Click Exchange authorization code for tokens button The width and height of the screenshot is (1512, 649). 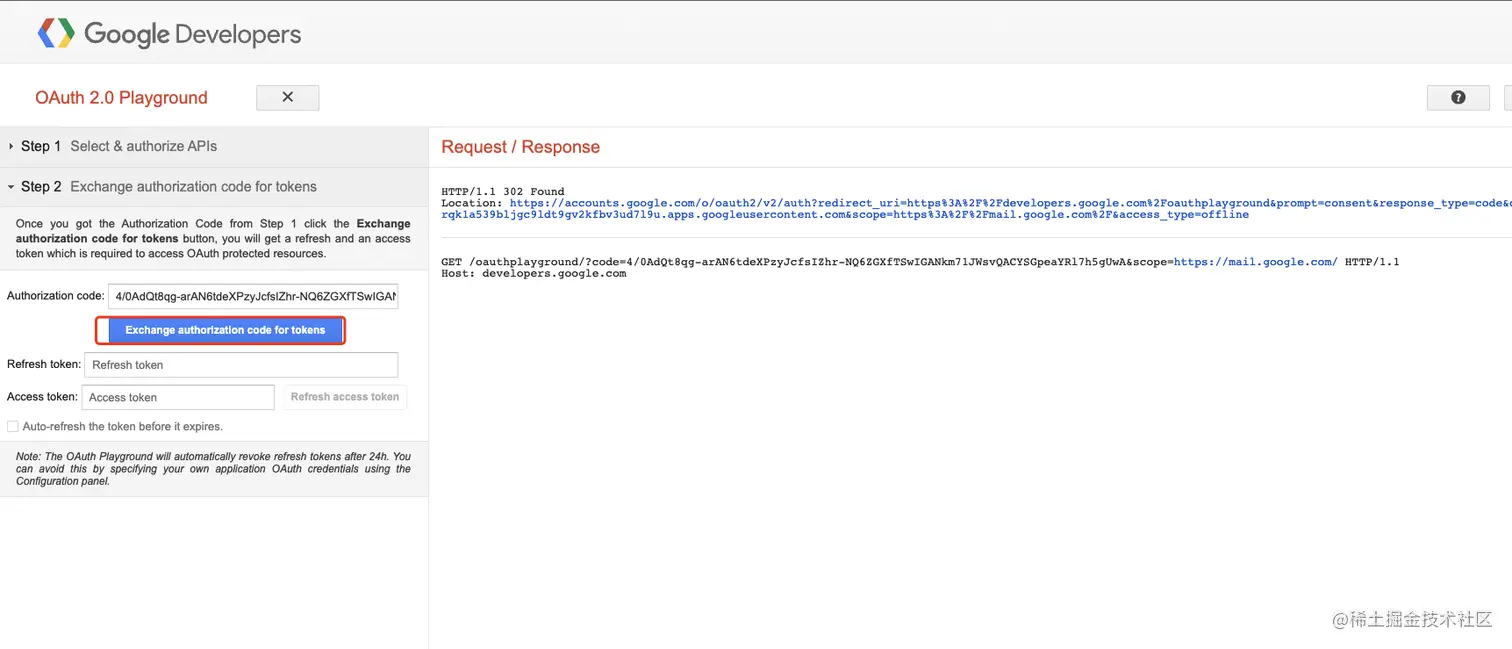coord(225,330)
